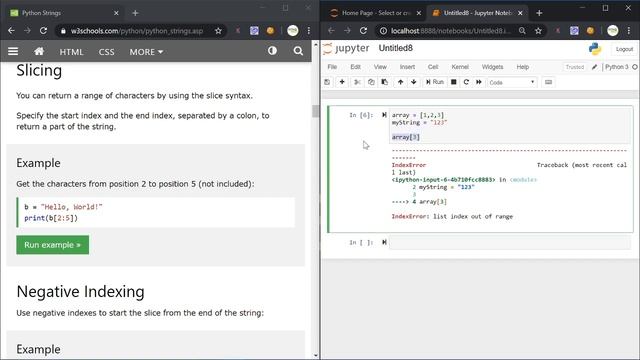Image resolution: width=640 pixels, height=360 pixels.
Task: Interrupt the kernel with stop icon
Action: pos(453,82)
